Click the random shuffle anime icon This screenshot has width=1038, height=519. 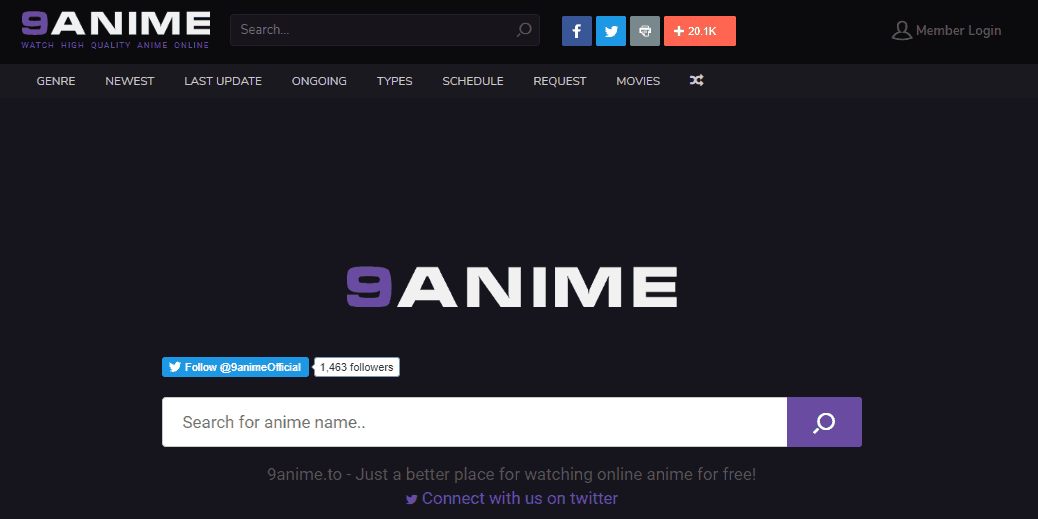696,81
